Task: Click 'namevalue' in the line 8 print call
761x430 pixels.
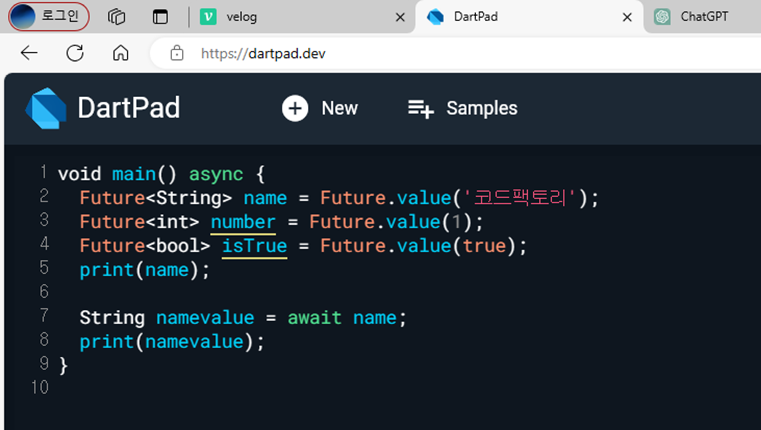Action: 194,342
